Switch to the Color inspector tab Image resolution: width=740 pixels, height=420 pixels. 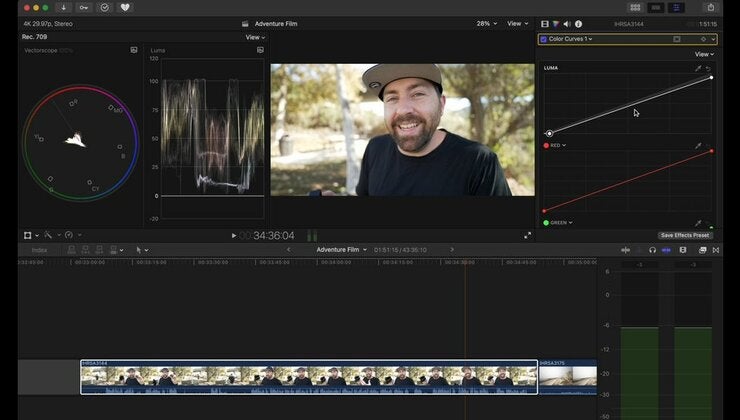(x=556, y=24)
